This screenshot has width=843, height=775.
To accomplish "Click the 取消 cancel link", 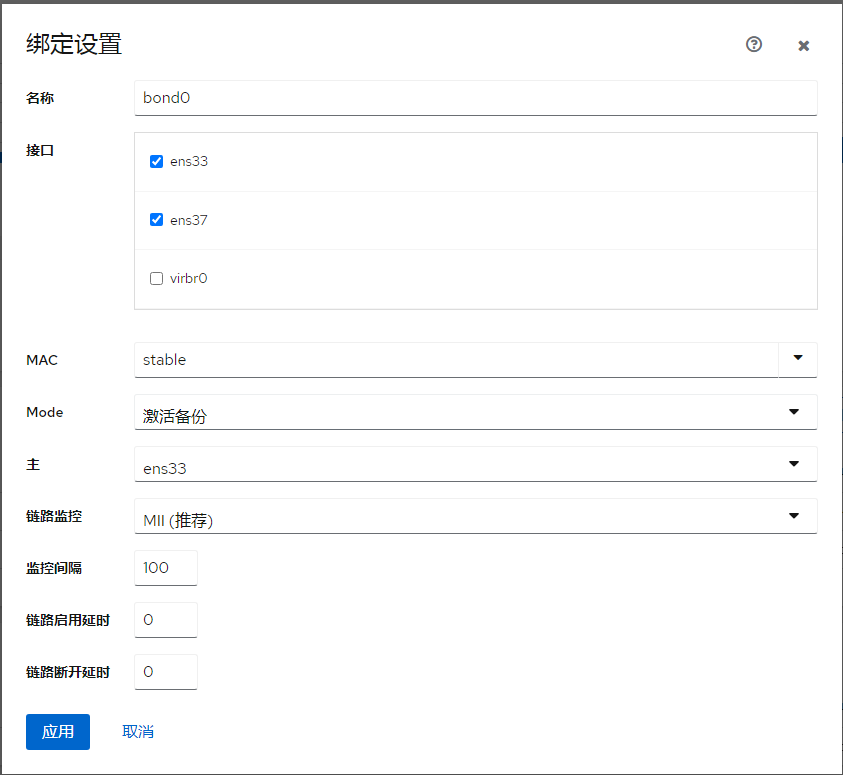I will pos(138,731).
